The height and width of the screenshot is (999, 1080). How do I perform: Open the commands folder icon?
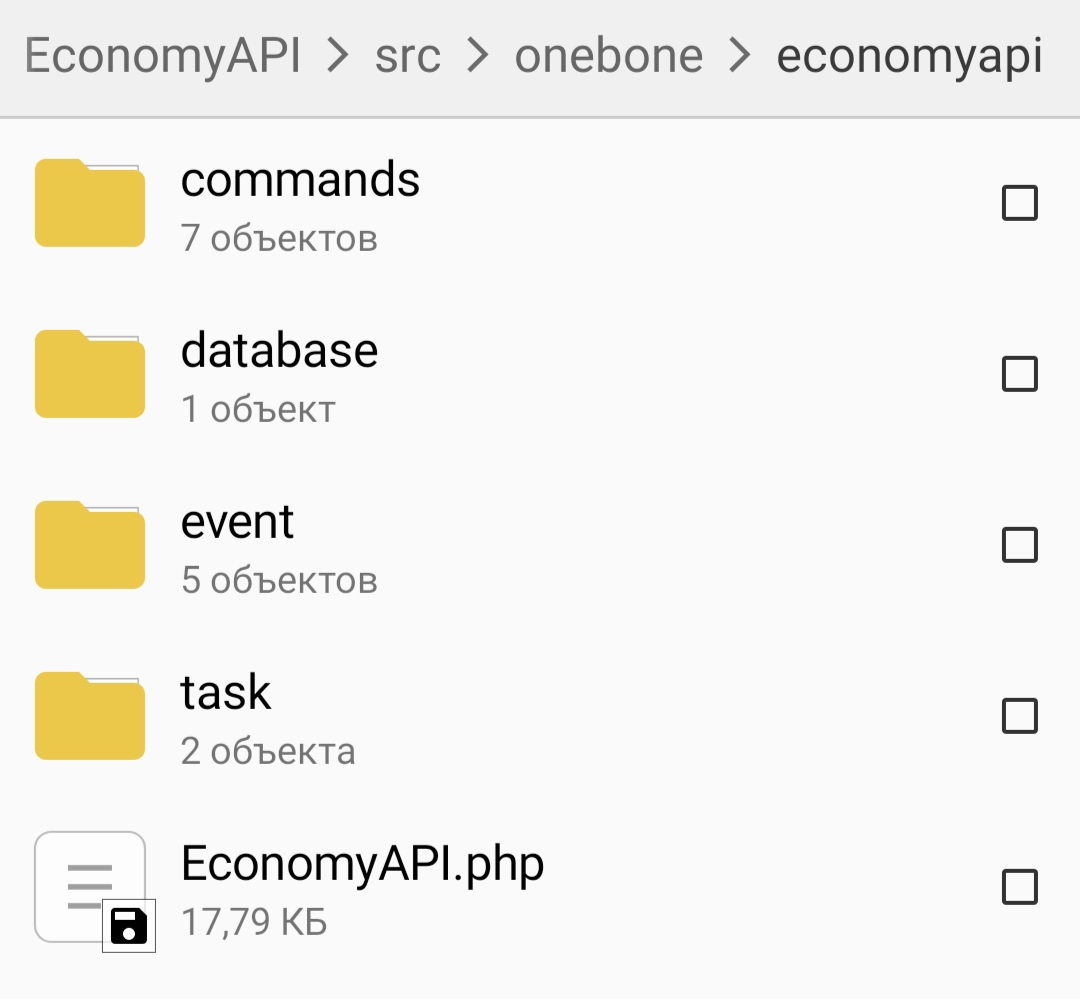click(90, 203)
